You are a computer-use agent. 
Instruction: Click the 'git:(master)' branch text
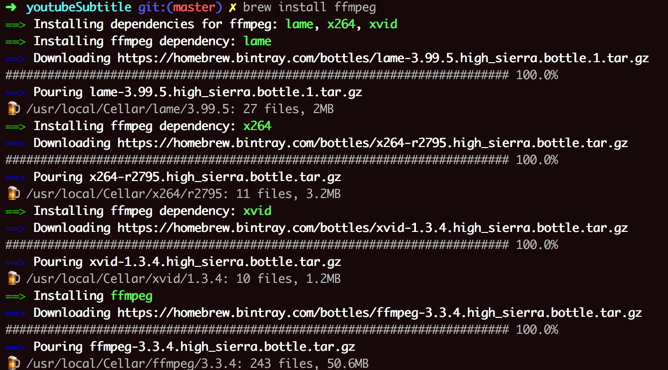(180, 8)
